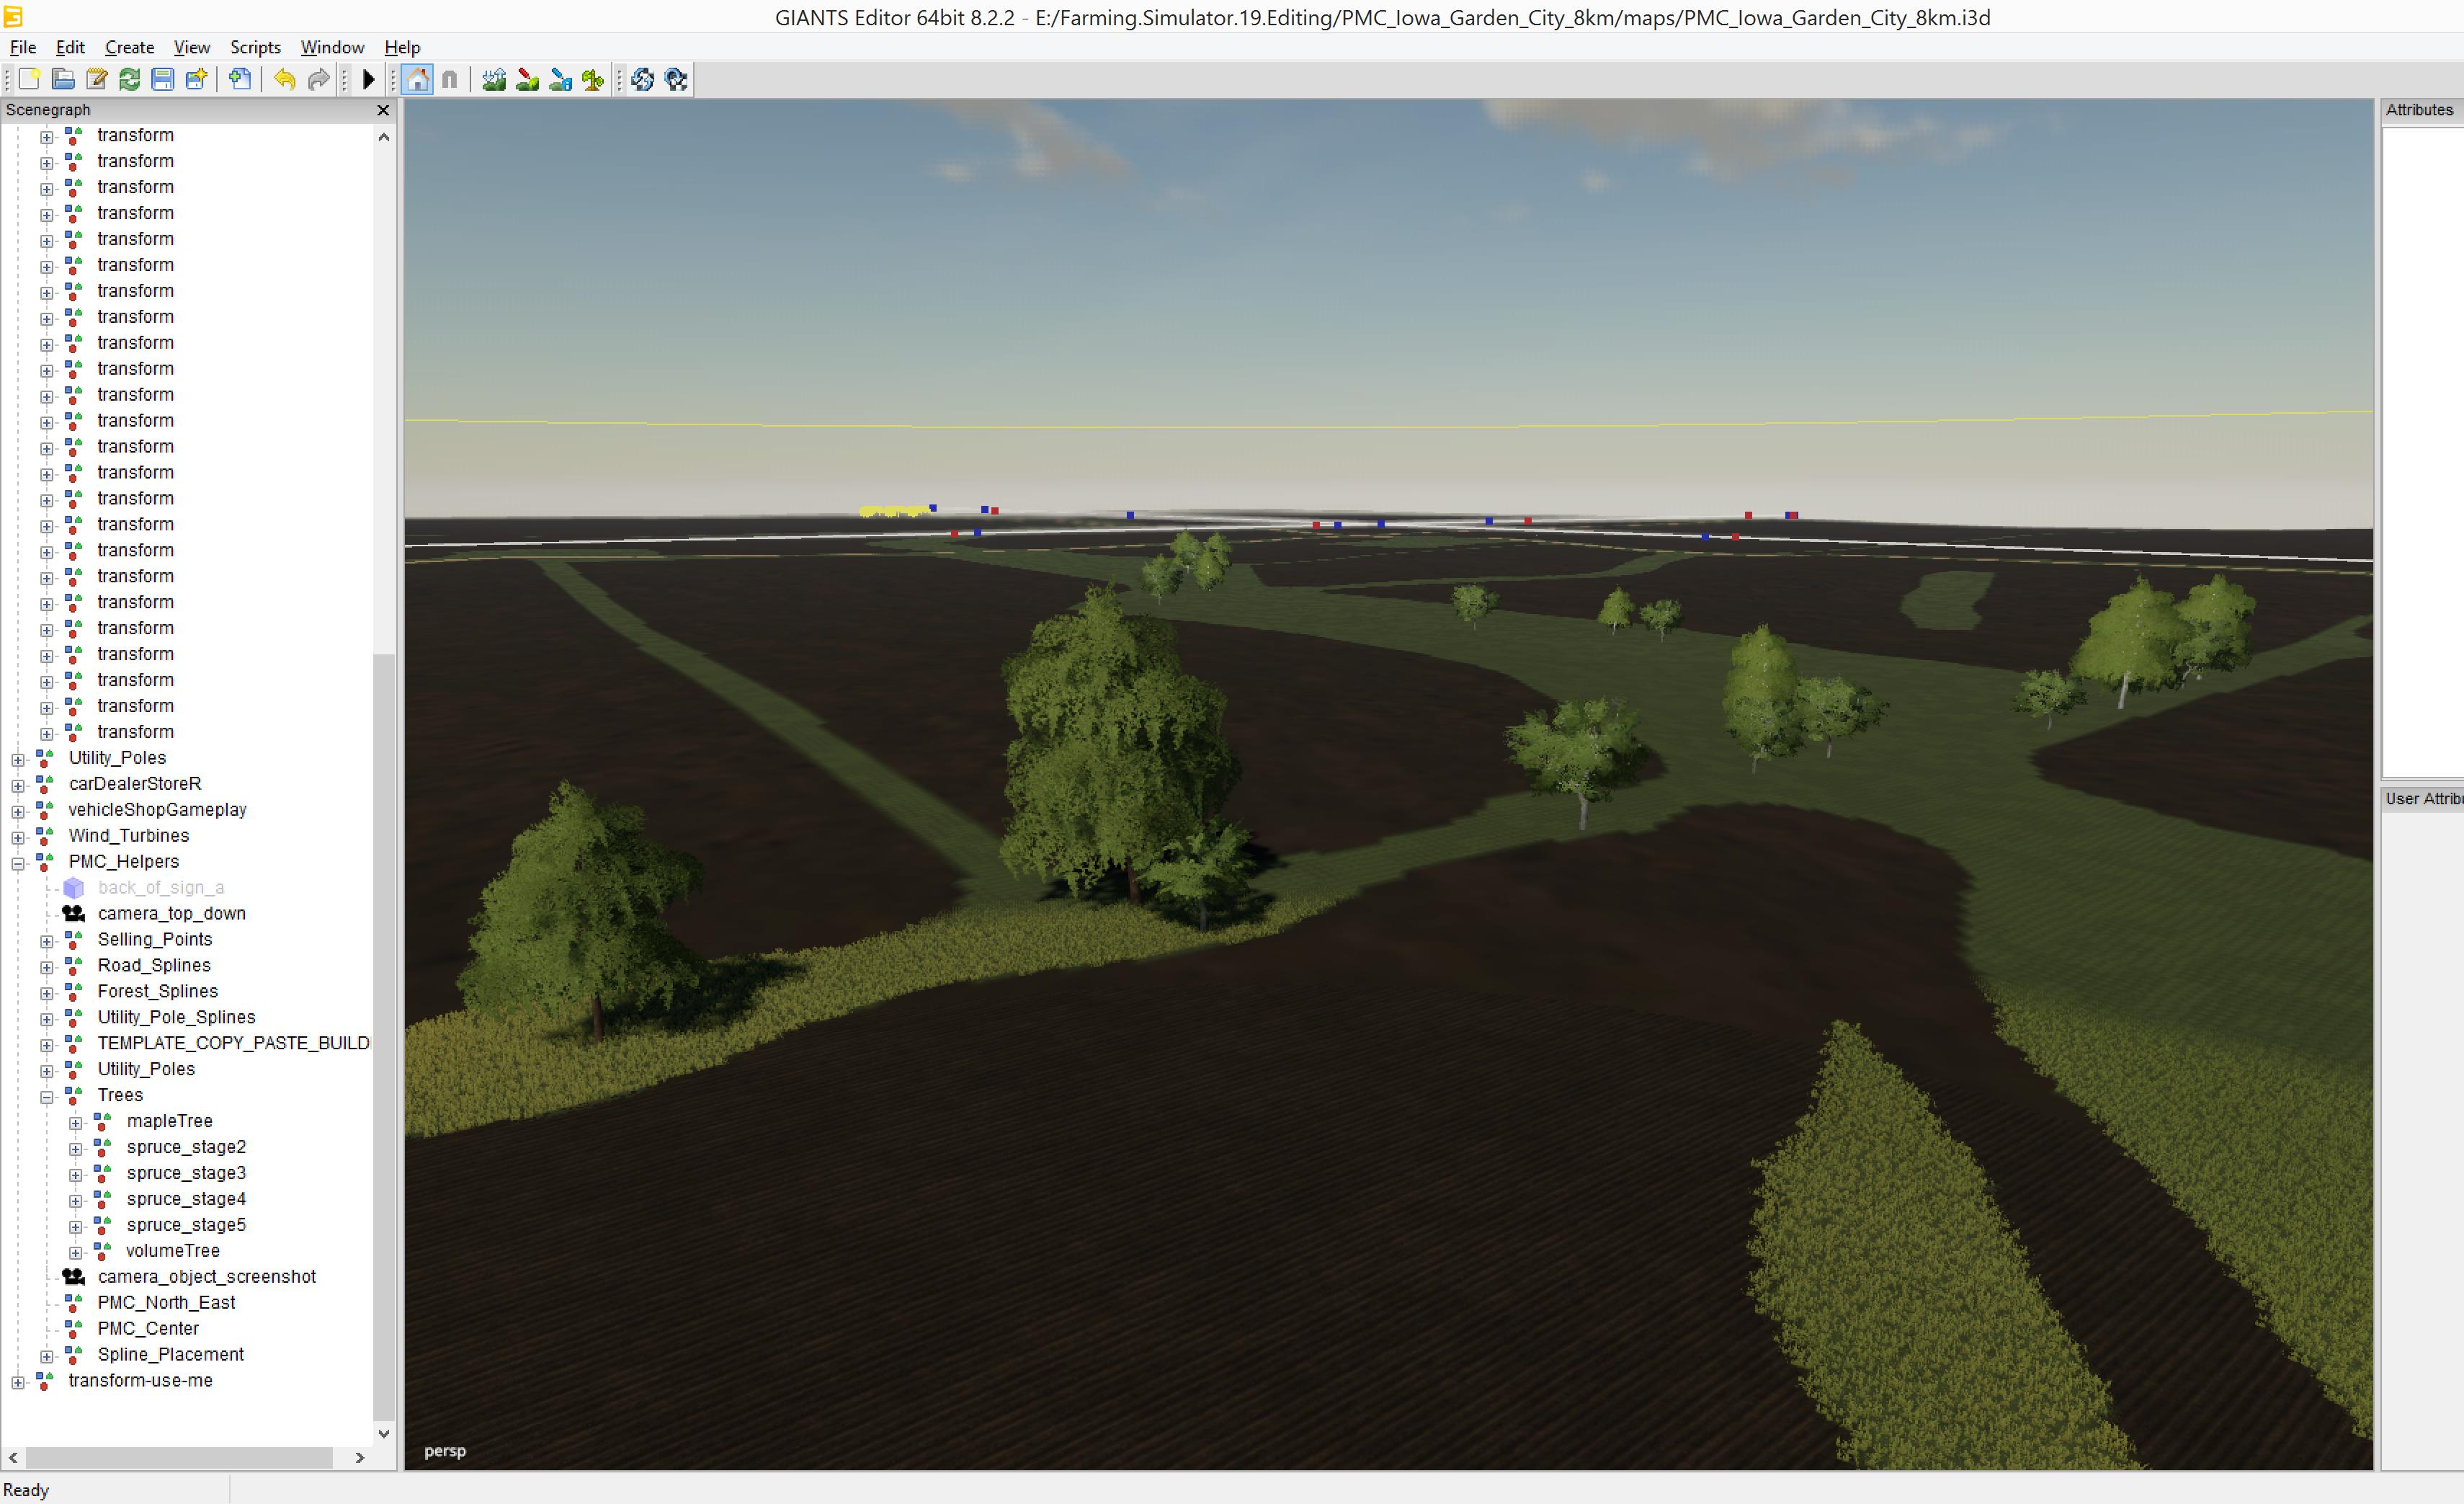The image size is (2464, 1504).
Task: Open the Scripts menu
Action: (256, 47)
